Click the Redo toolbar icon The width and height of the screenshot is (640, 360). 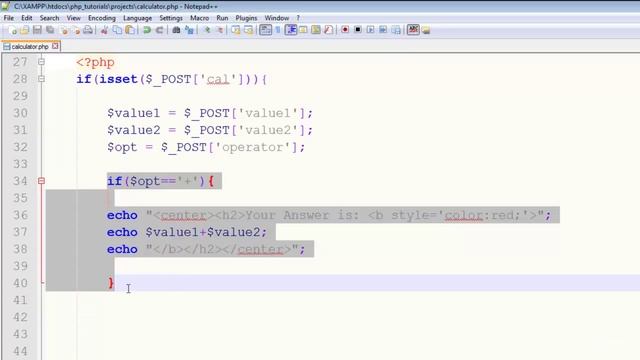[x=160, y=30]
